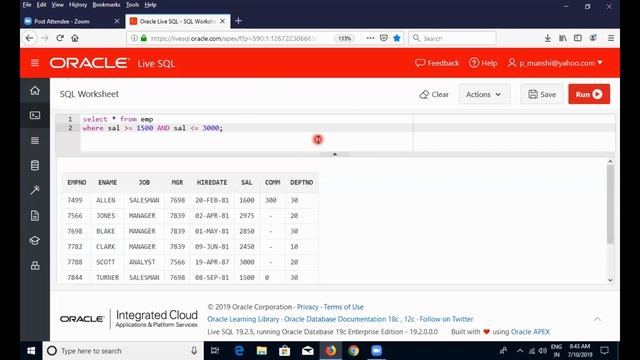640x360 pixels.
Task: Open Task View on the taskbar
Action: coord(215,351)
